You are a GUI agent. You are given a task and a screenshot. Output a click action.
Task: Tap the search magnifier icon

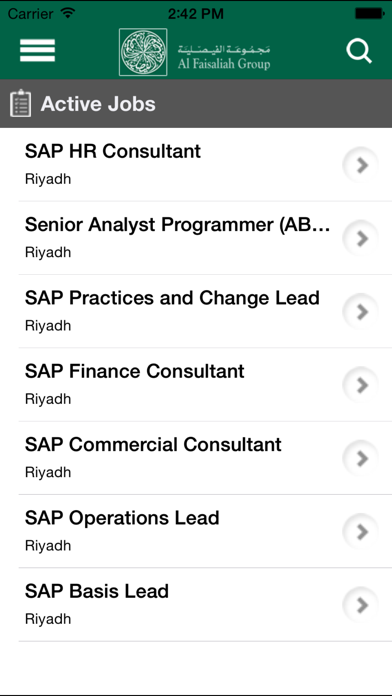coord(359,51)
